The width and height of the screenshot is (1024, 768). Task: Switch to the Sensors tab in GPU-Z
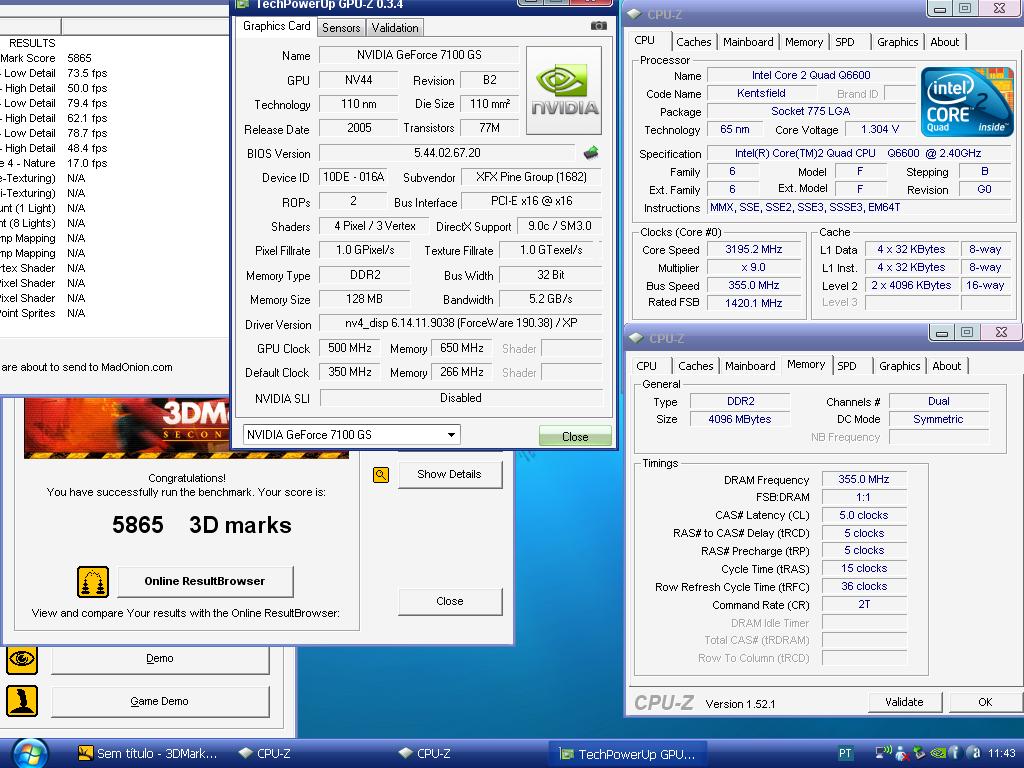click(341, 27)
